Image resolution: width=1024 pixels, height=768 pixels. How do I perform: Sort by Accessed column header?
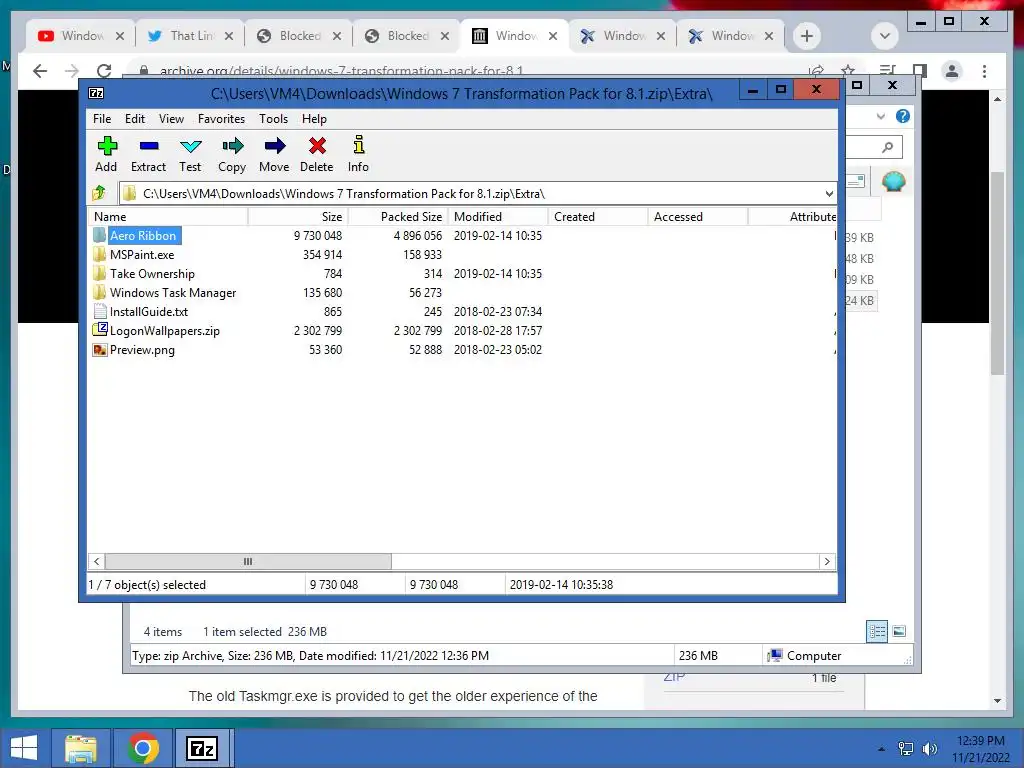tap(698, 217)
